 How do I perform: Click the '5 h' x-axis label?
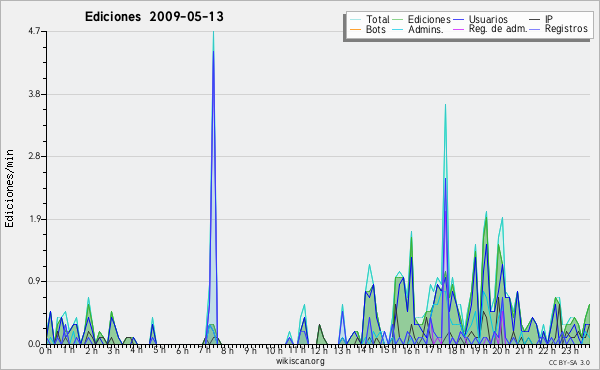click(159, 350)
